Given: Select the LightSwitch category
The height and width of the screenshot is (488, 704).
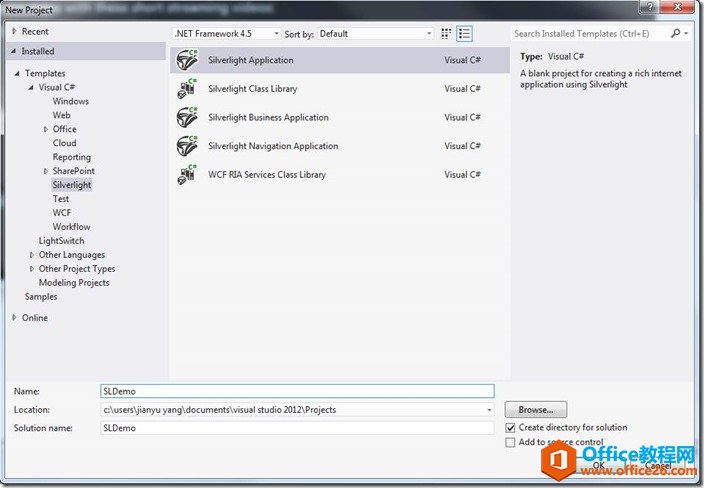Looking at the screenshot, I should (61, 241).
